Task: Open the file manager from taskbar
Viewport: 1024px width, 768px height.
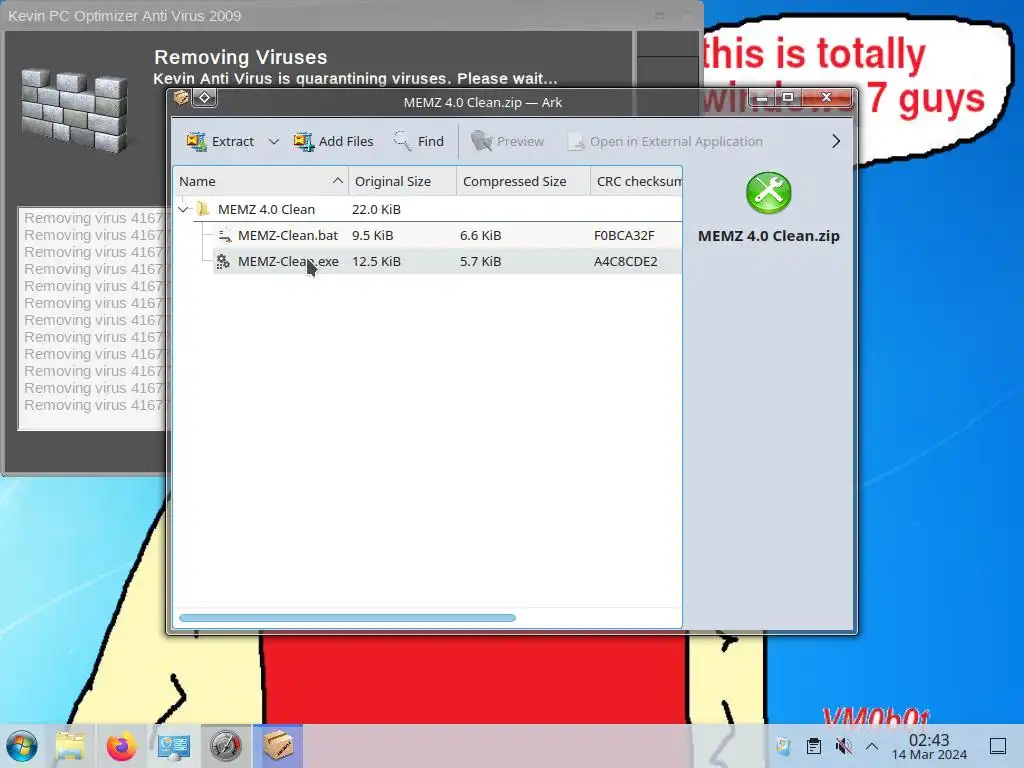Action: coord(70,746)
